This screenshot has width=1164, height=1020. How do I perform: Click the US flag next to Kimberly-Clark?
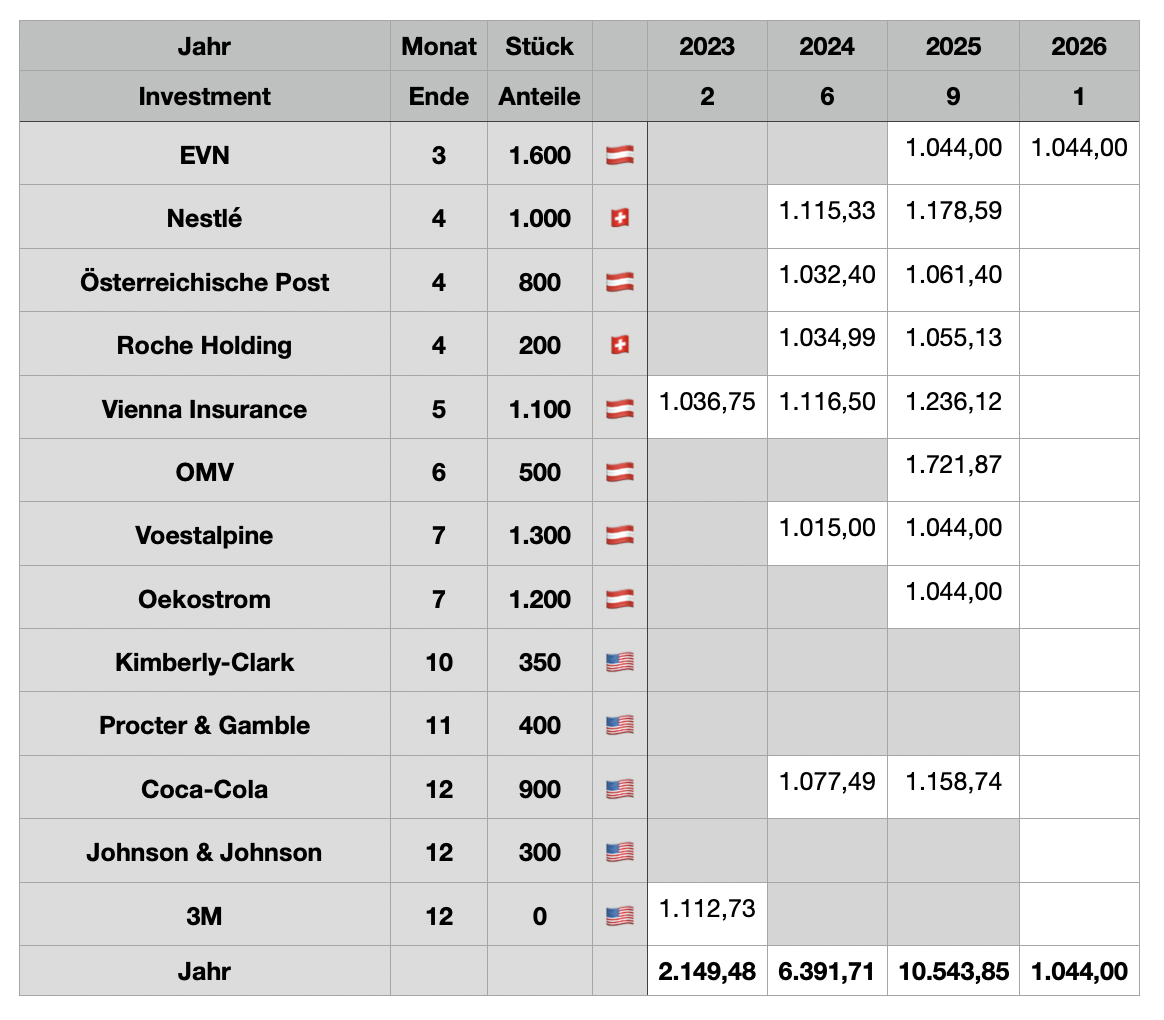click(619, 662)
